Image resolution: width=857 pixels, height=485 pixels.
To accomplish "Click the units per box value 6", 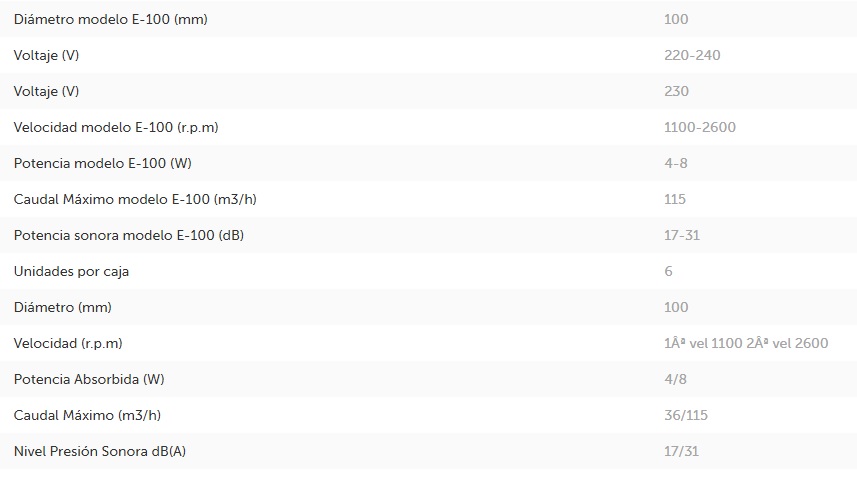I will coord(668,271).
